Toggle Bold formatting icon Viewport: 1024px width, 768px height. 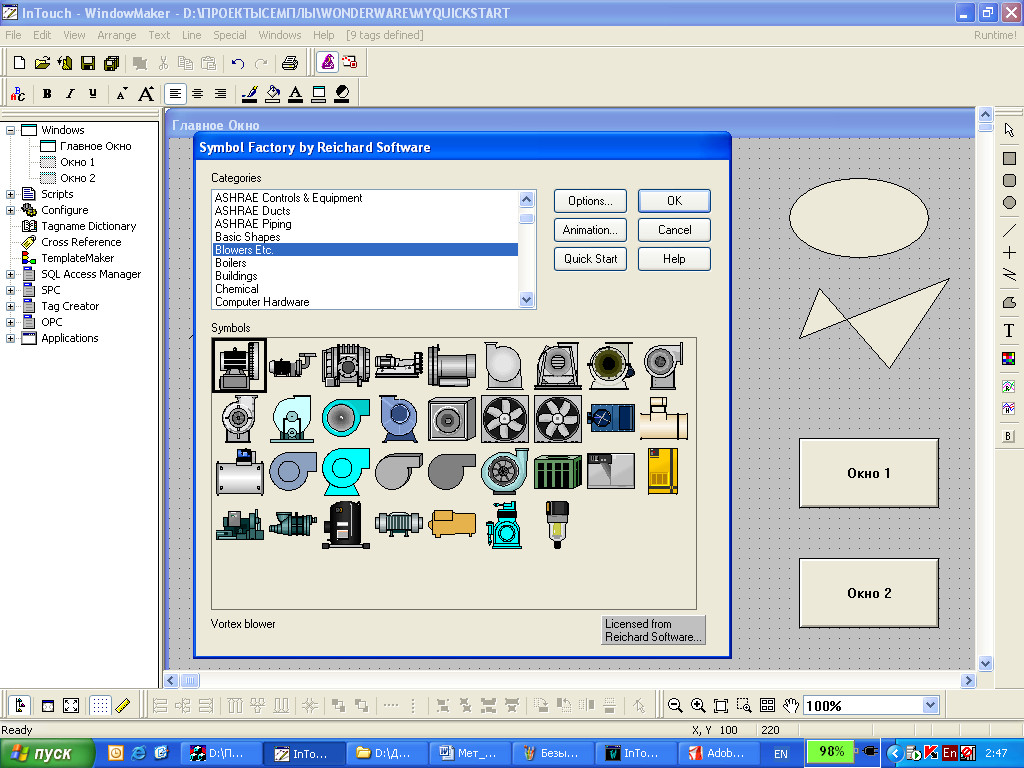click(47, 93)
